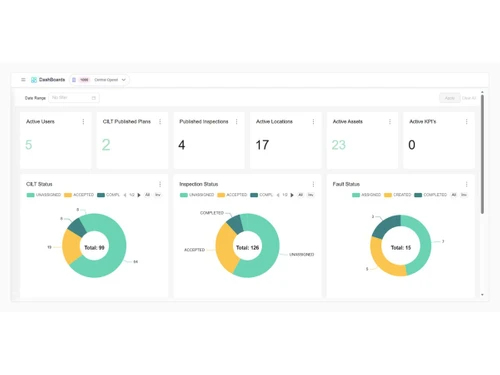Click the CILT Status chart title

point(39,184)
